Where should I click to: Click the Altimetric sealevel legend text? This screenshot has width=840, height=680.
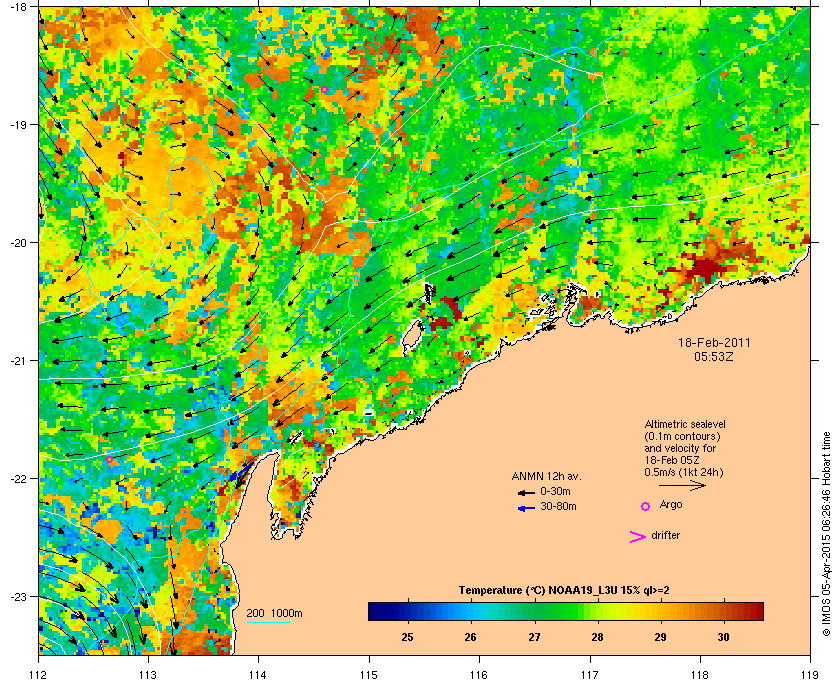684,449
